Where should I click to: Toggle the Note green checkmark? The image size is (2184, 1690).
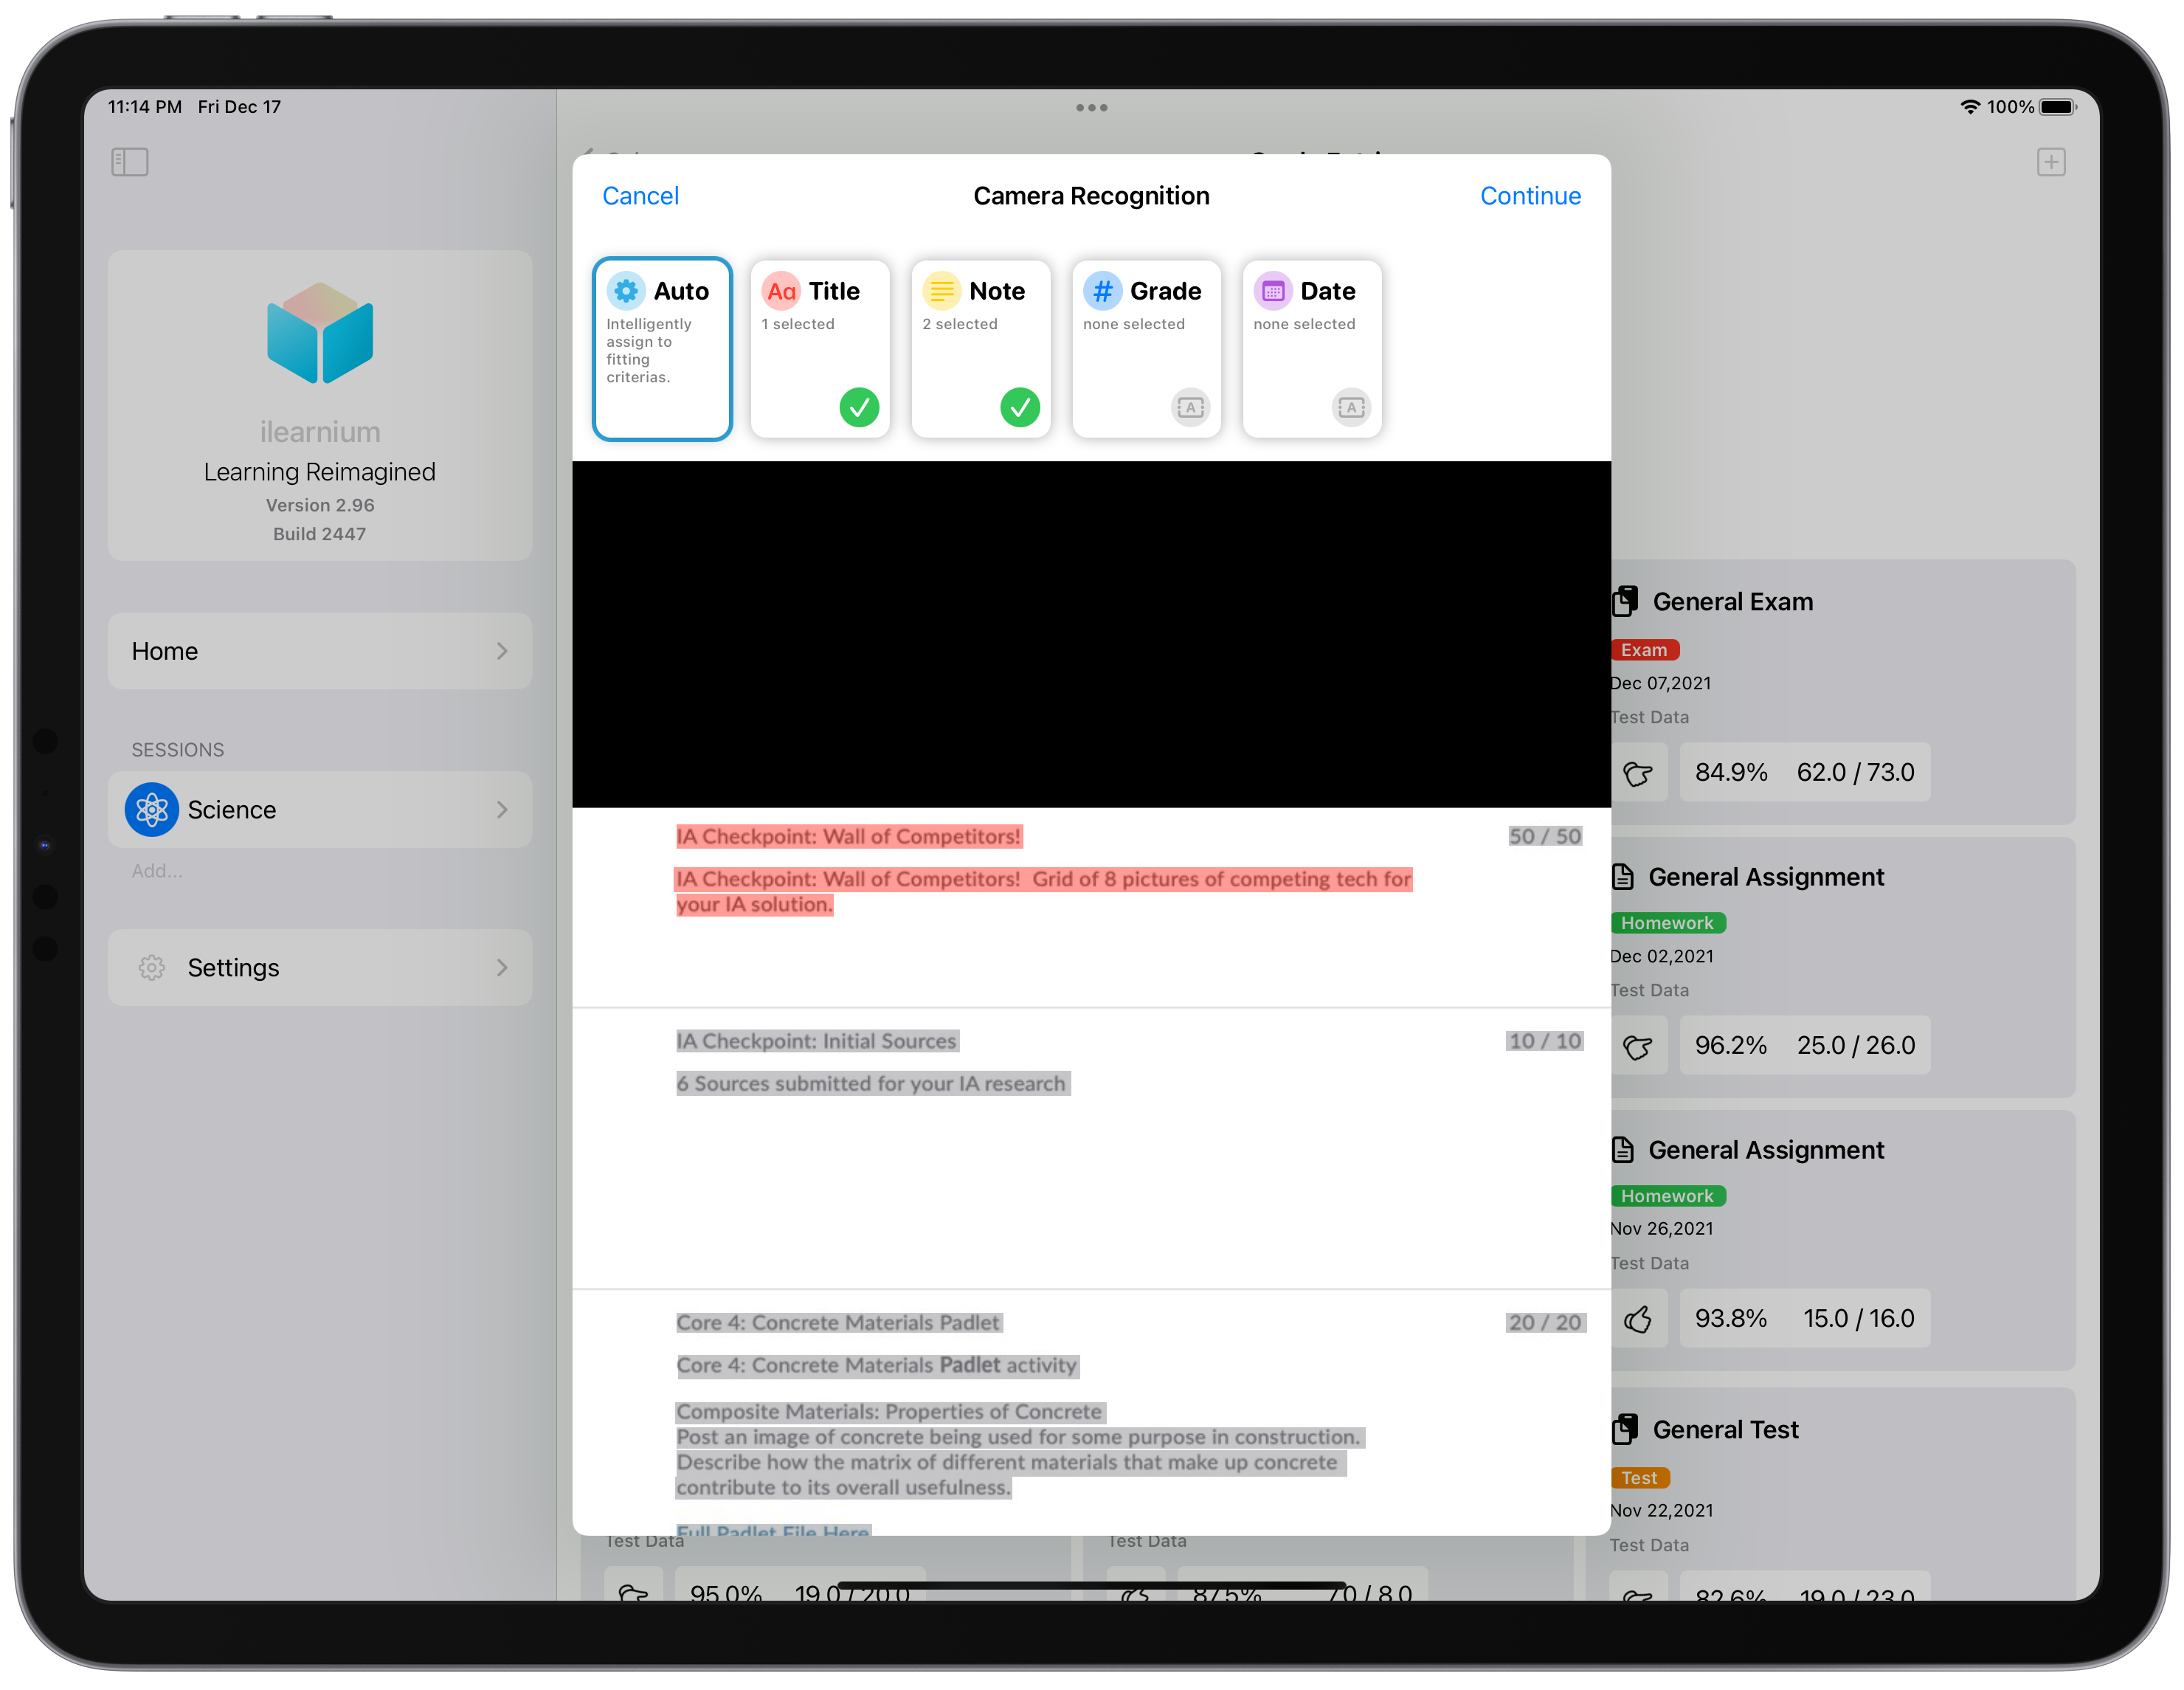coord(1020,407)
